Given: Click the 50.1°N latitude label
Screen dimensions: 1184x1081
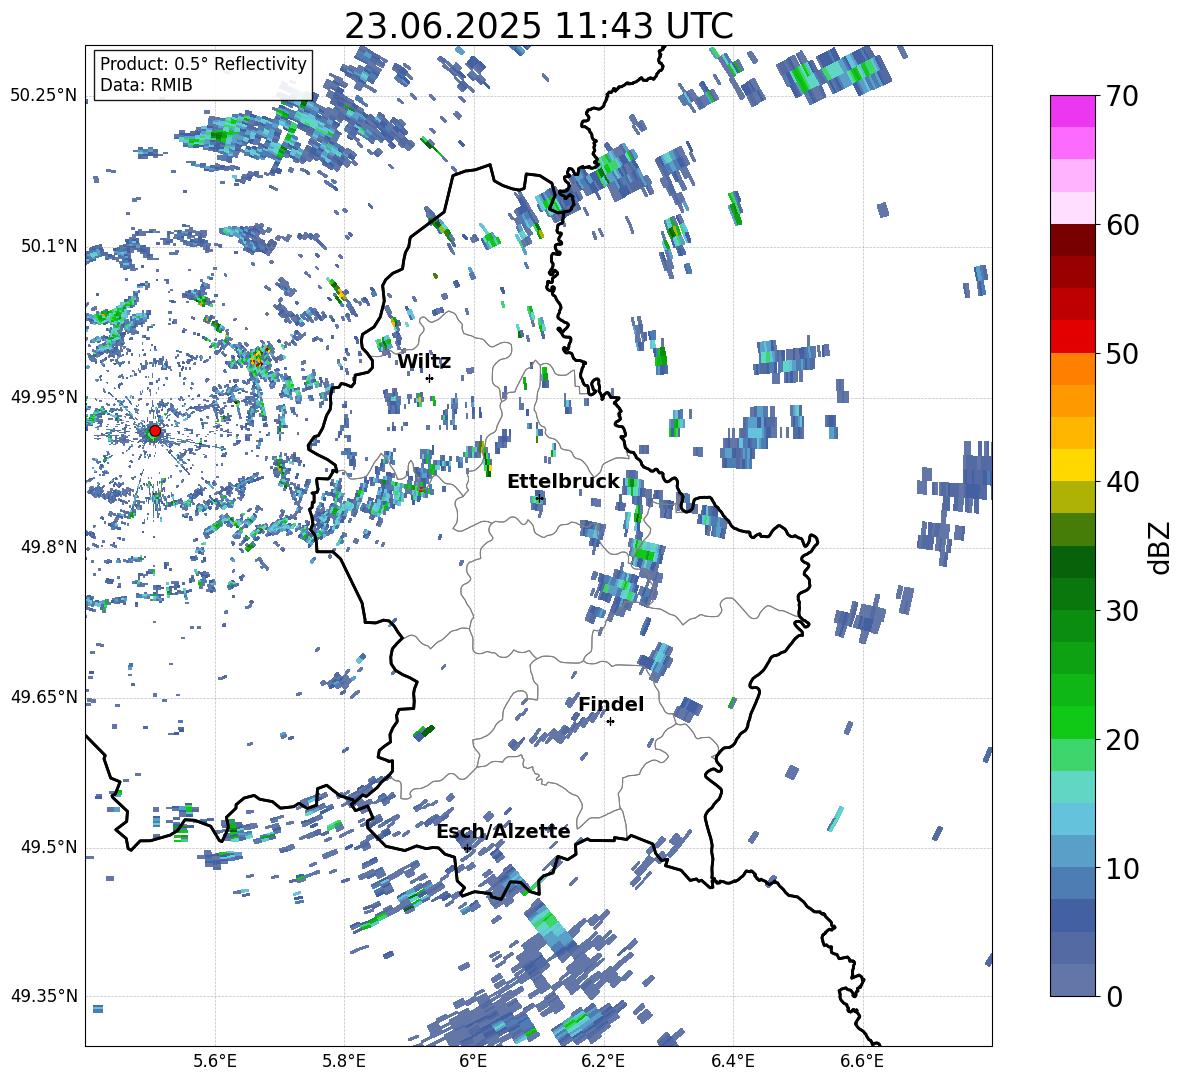Looking at the screenshot, I should coord(49,246).
